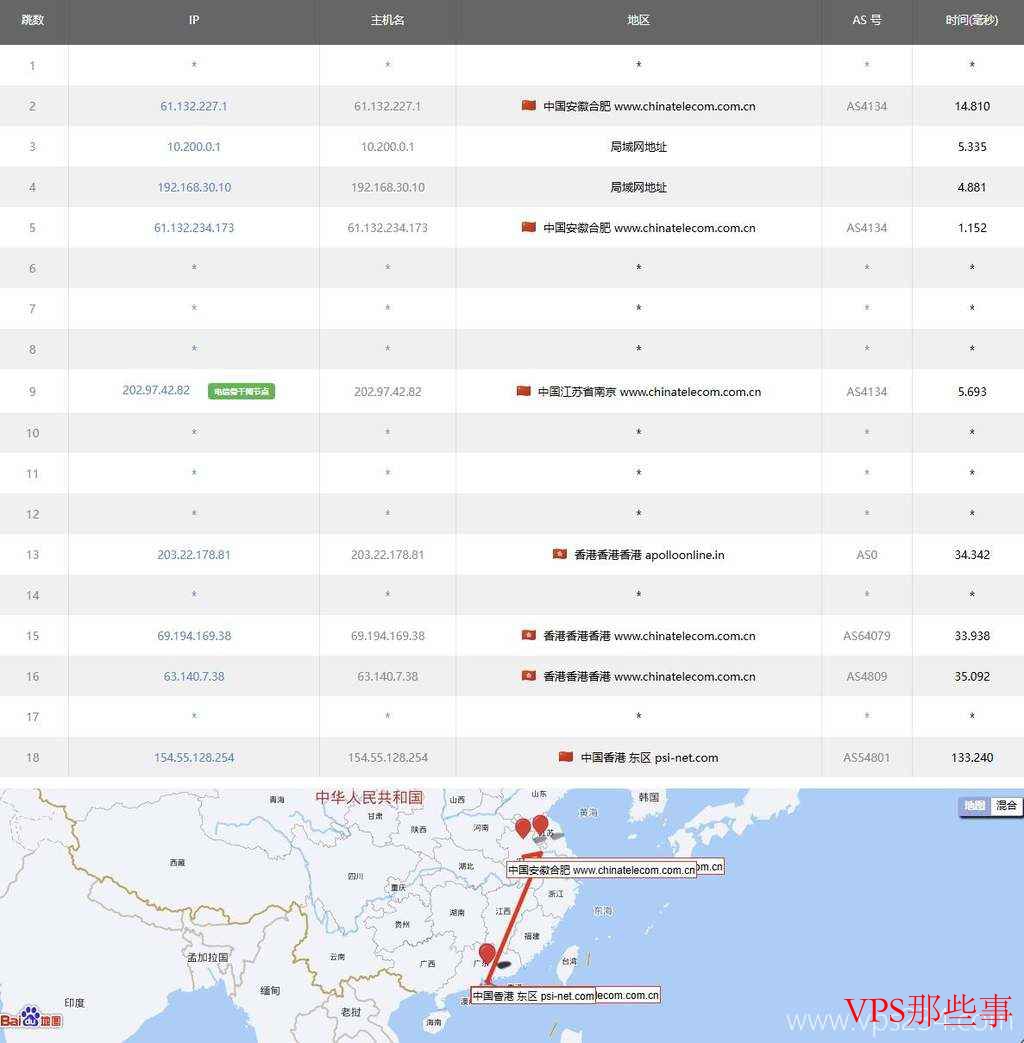Click hostname cell 203.22.178.81
This screenshot has width=1024, height=1043.
click(387, 555)
